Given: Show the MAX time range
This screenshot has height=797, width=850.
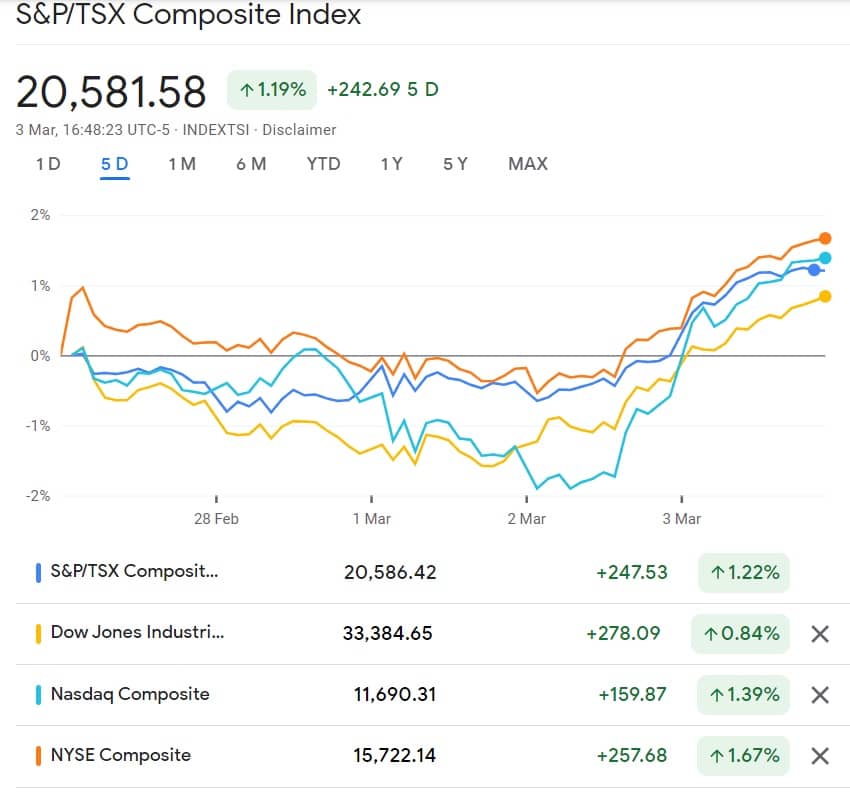Looking at the screenshot, I should pyautogui.click(x=528, y=164).
